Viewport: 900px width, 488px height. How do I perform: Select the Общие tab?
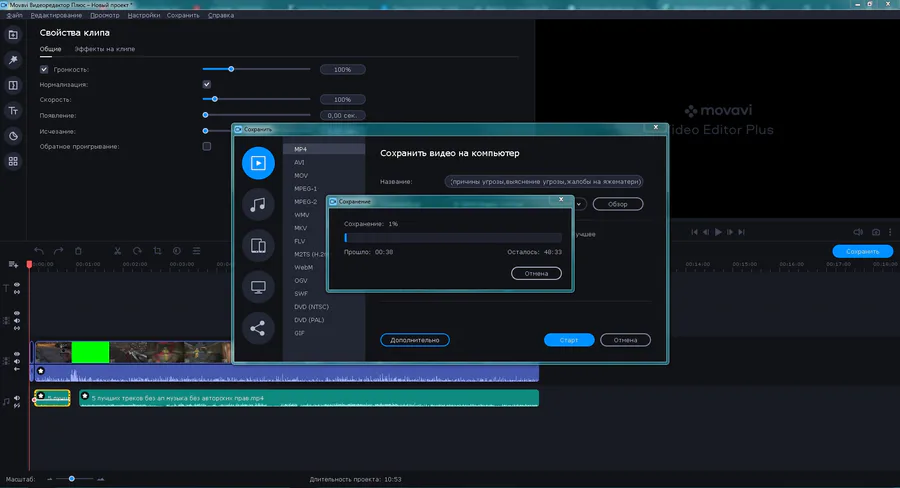(x=51, y=49)
